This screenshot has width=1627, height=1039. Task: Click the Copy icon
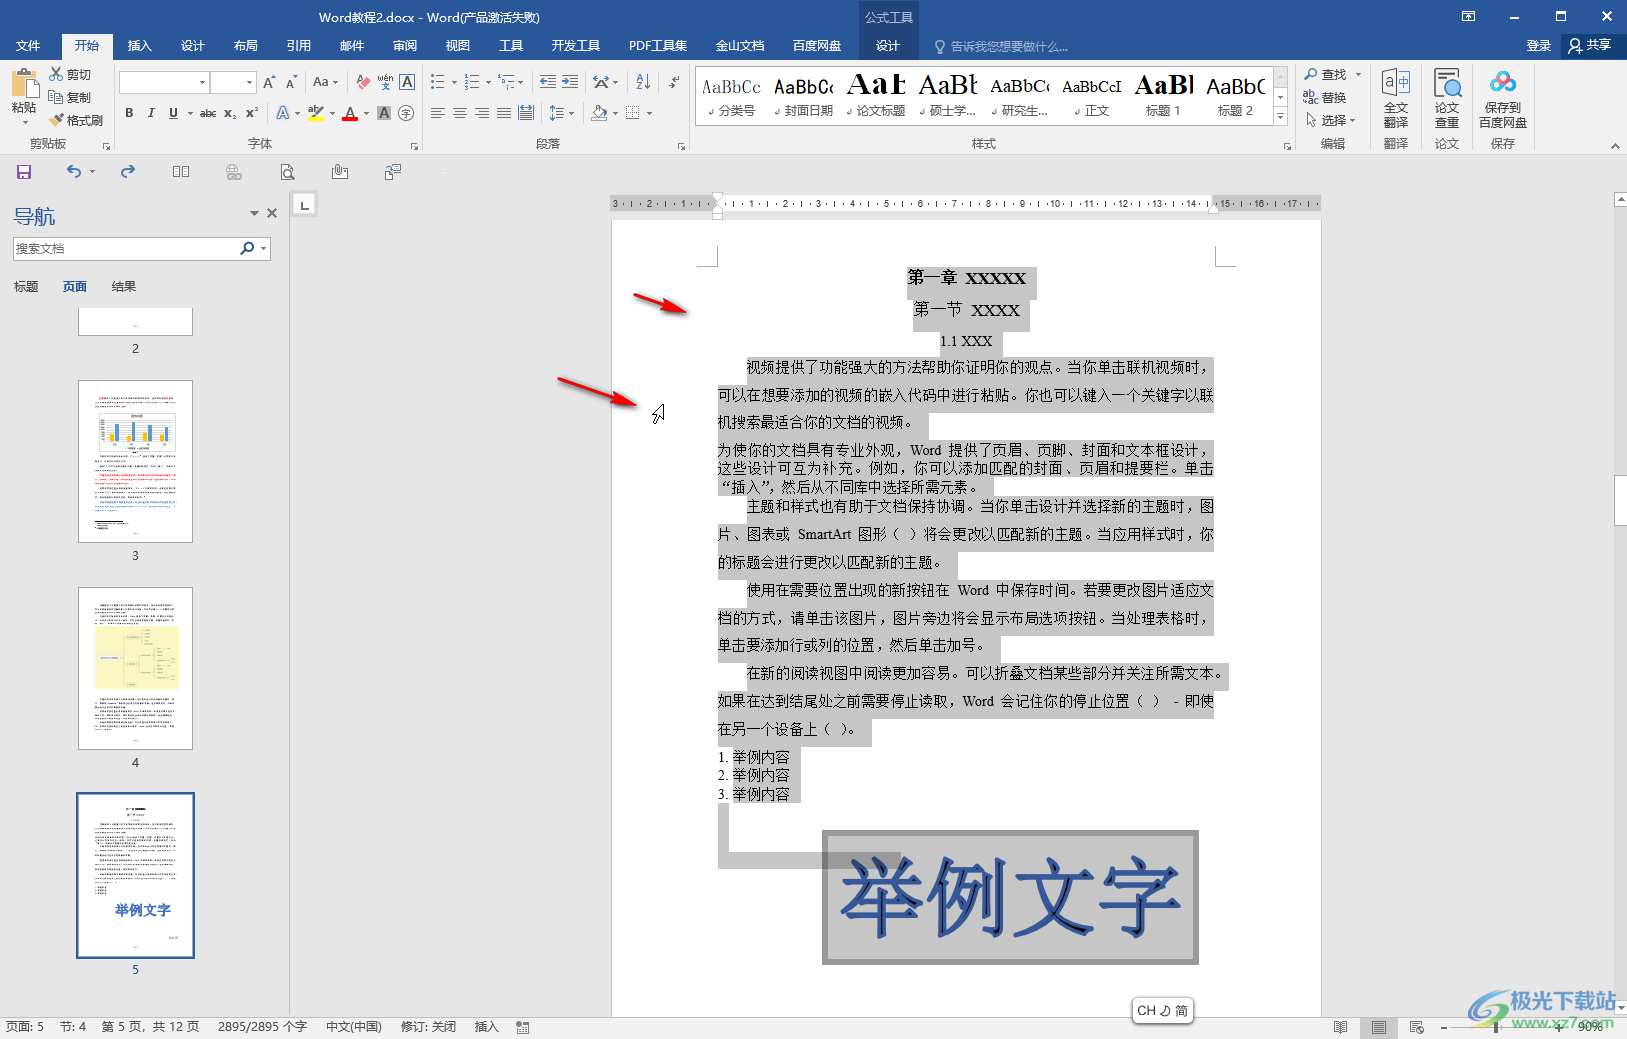(x=57, y=97)
